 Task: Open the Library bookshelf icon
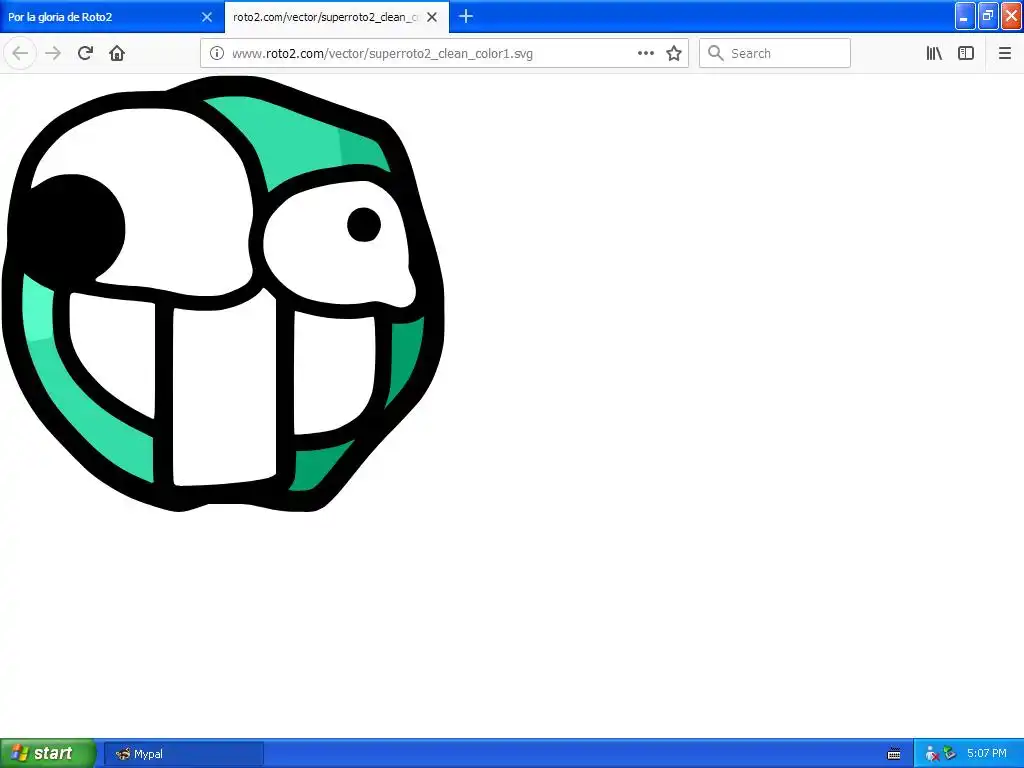pyautogui.click(x=934, y=53)
